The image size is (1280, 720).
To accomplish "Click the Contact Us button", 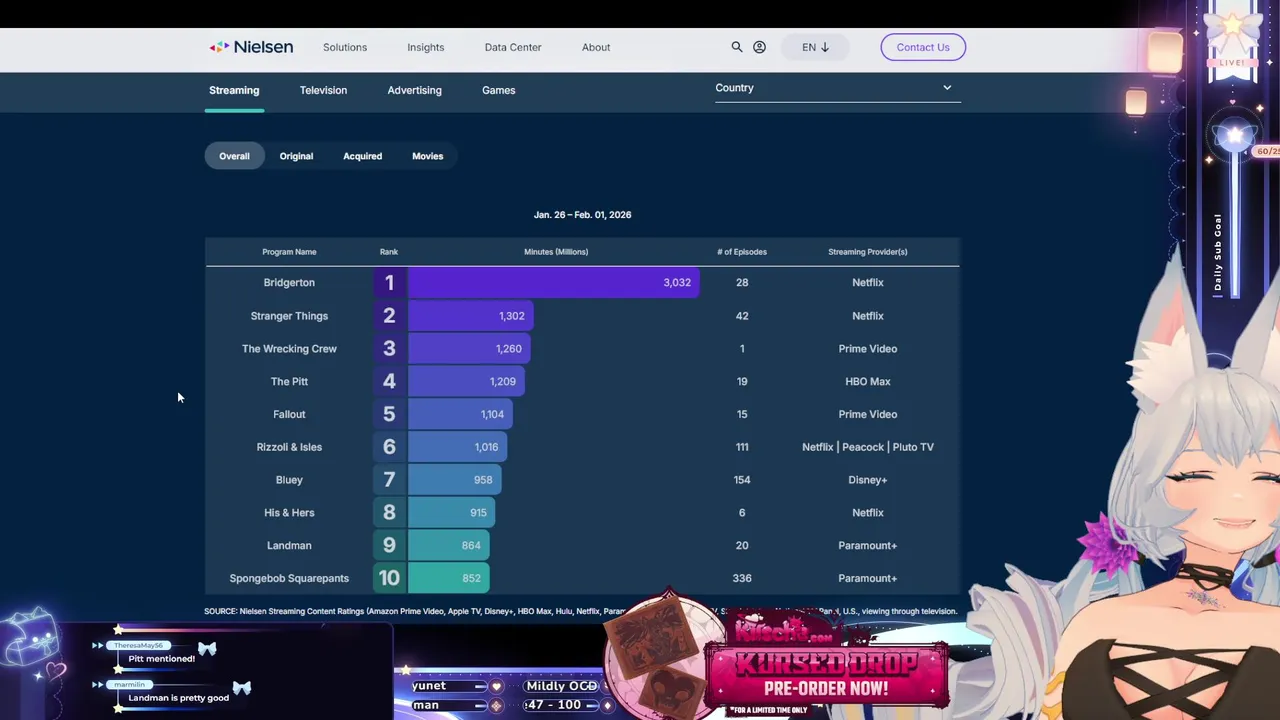I will coord(923,47).
